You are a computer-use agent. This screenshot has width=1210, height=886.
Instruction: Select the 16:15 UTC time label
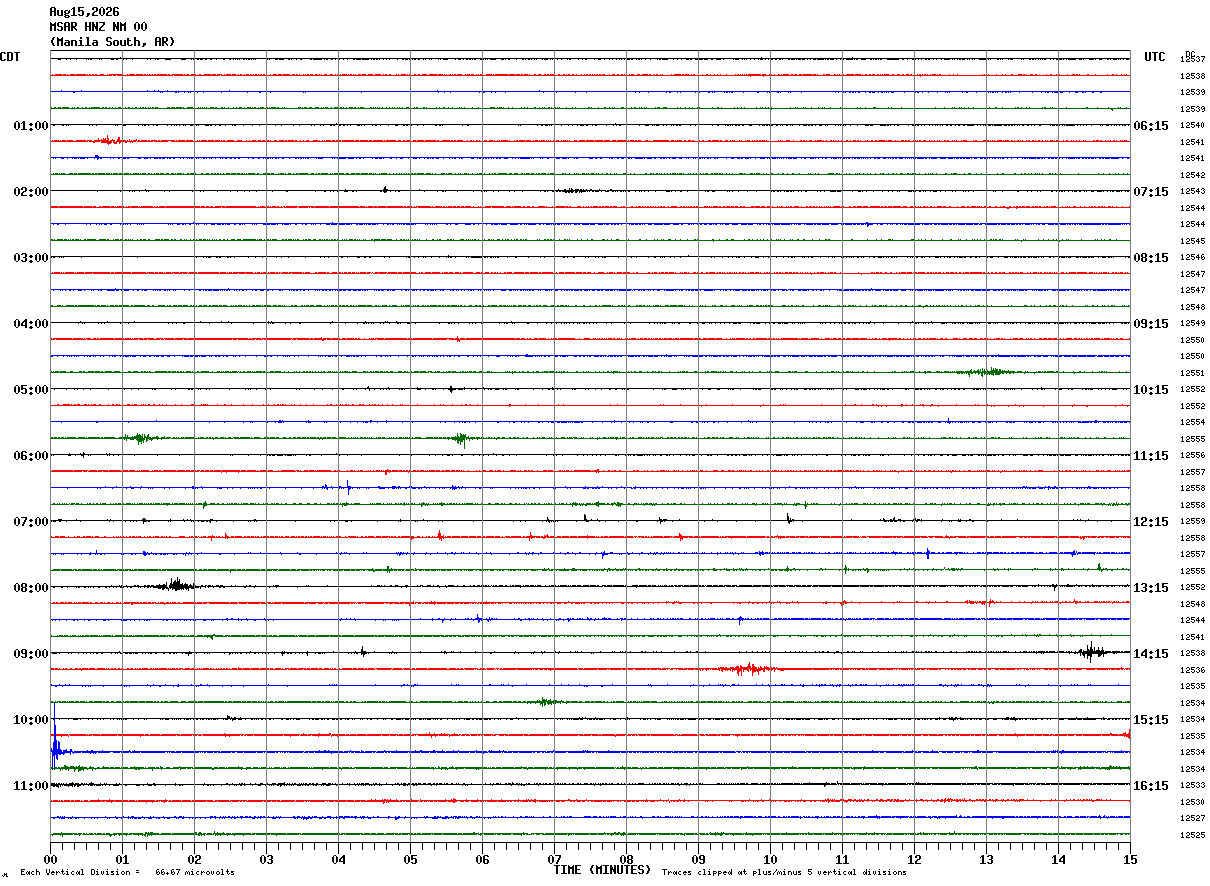tap(1150, 786)
